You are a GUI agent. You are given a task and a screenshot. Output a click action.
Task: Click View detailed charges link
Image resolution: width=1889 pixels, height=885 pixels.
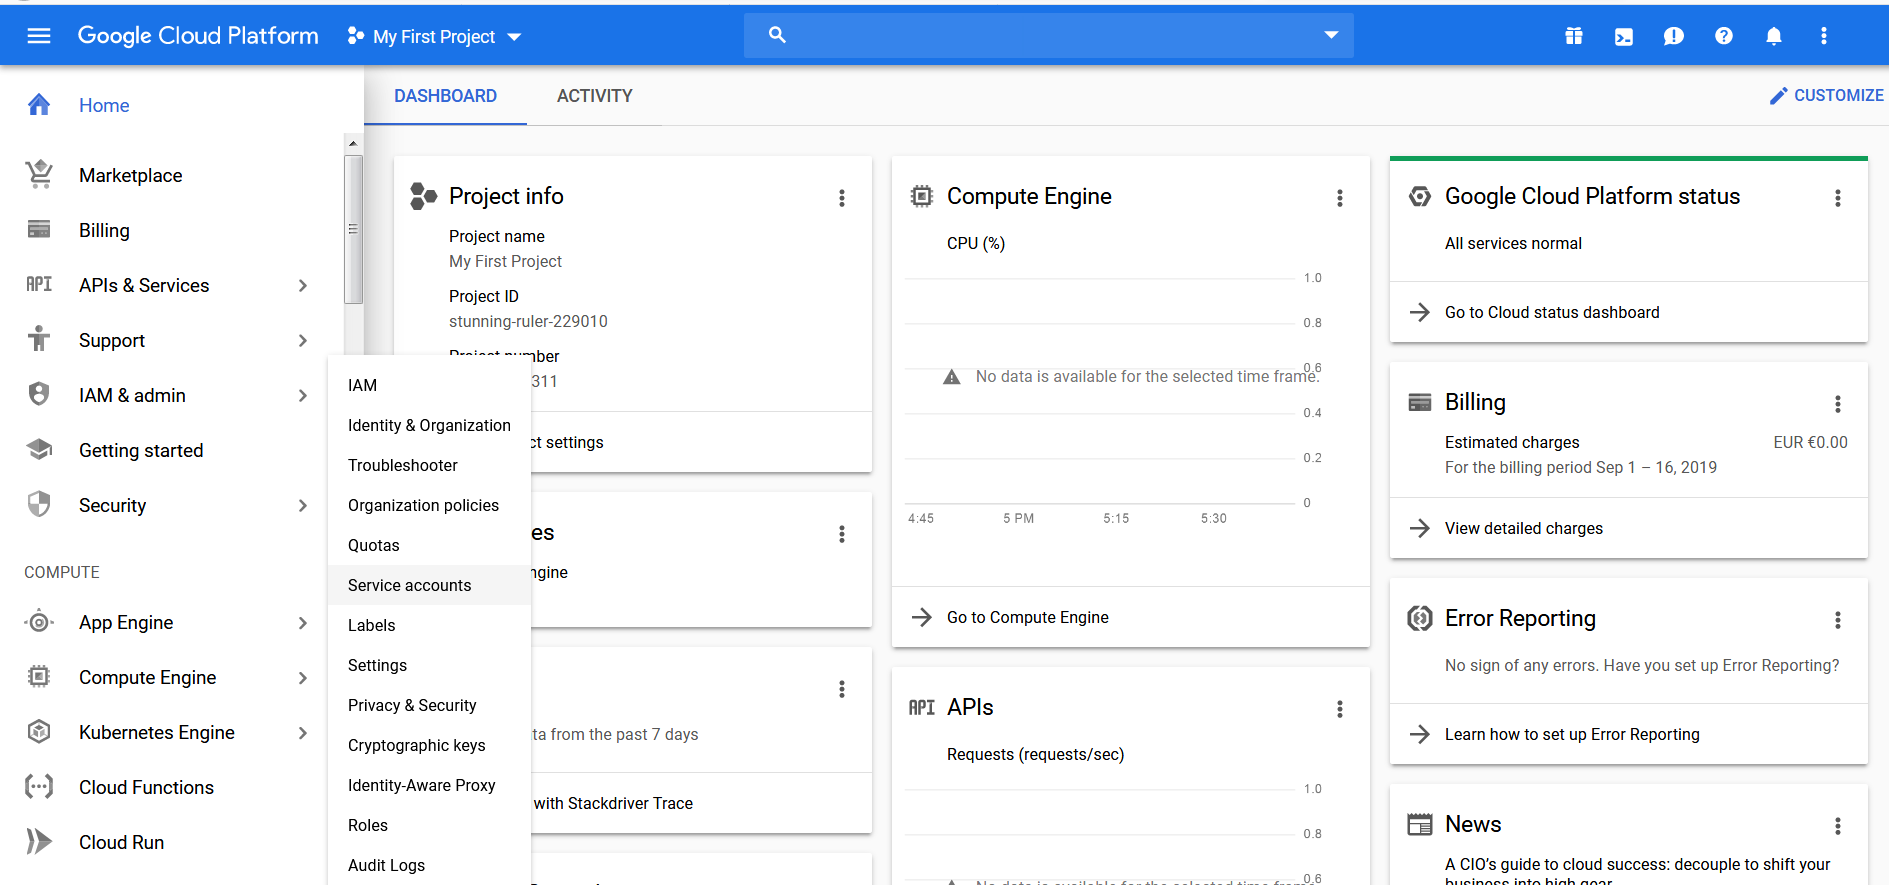[1523, 528]
